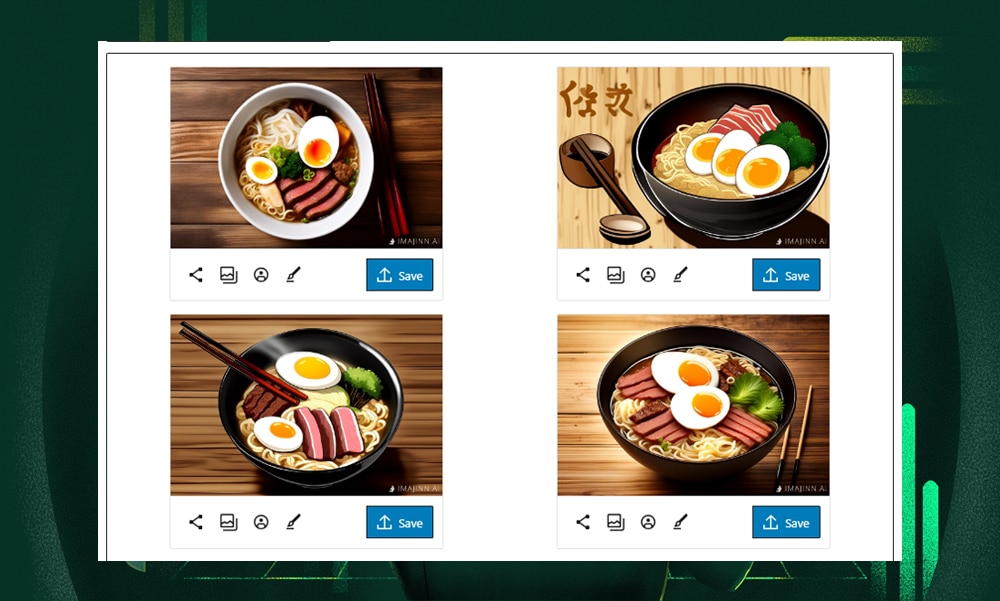Open the top-left white bowl ramen thumbnail

[x=306, y=158]
